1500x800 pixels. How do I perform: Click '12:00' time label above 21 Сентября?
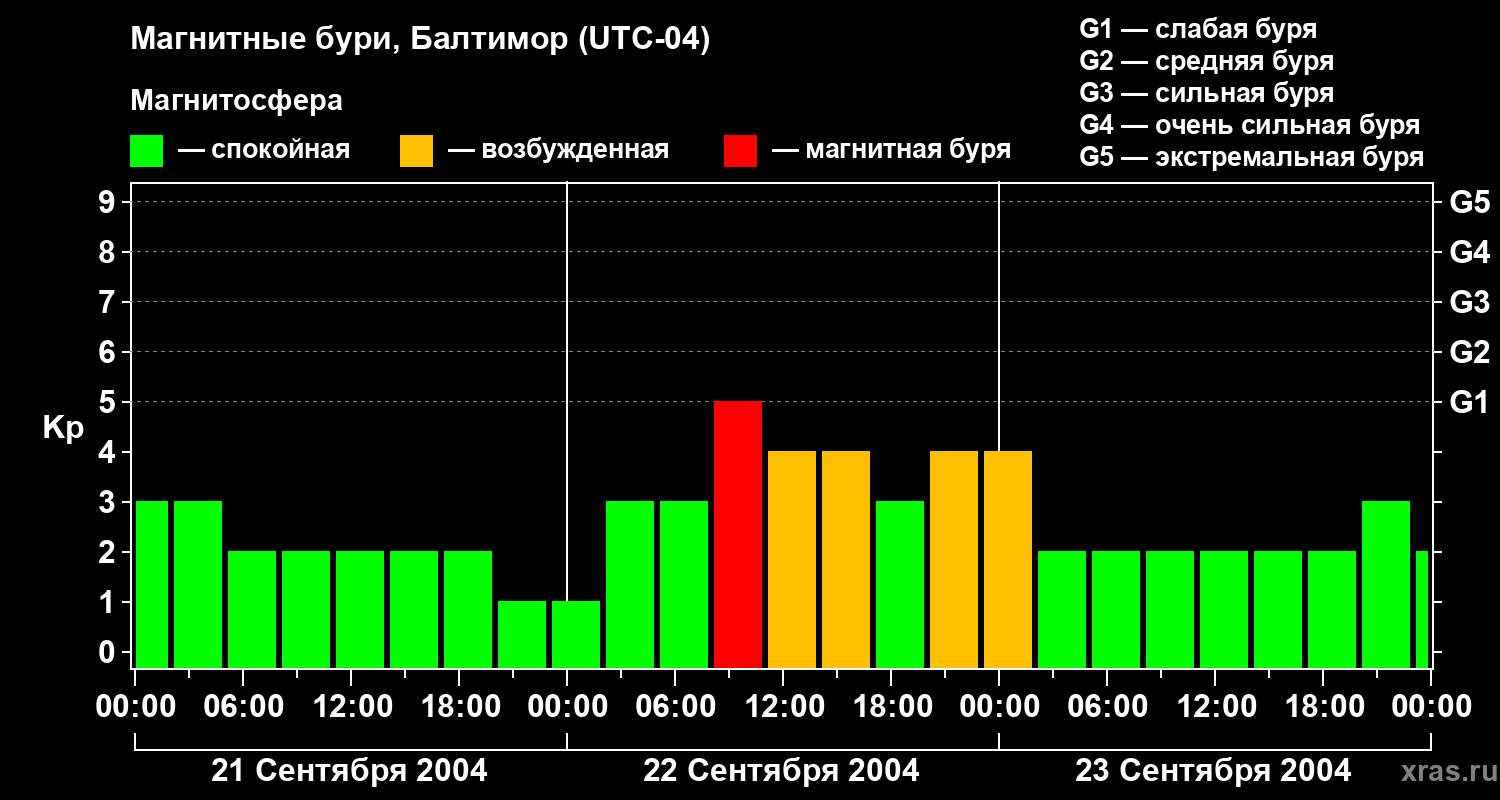(x=353, y=708)
